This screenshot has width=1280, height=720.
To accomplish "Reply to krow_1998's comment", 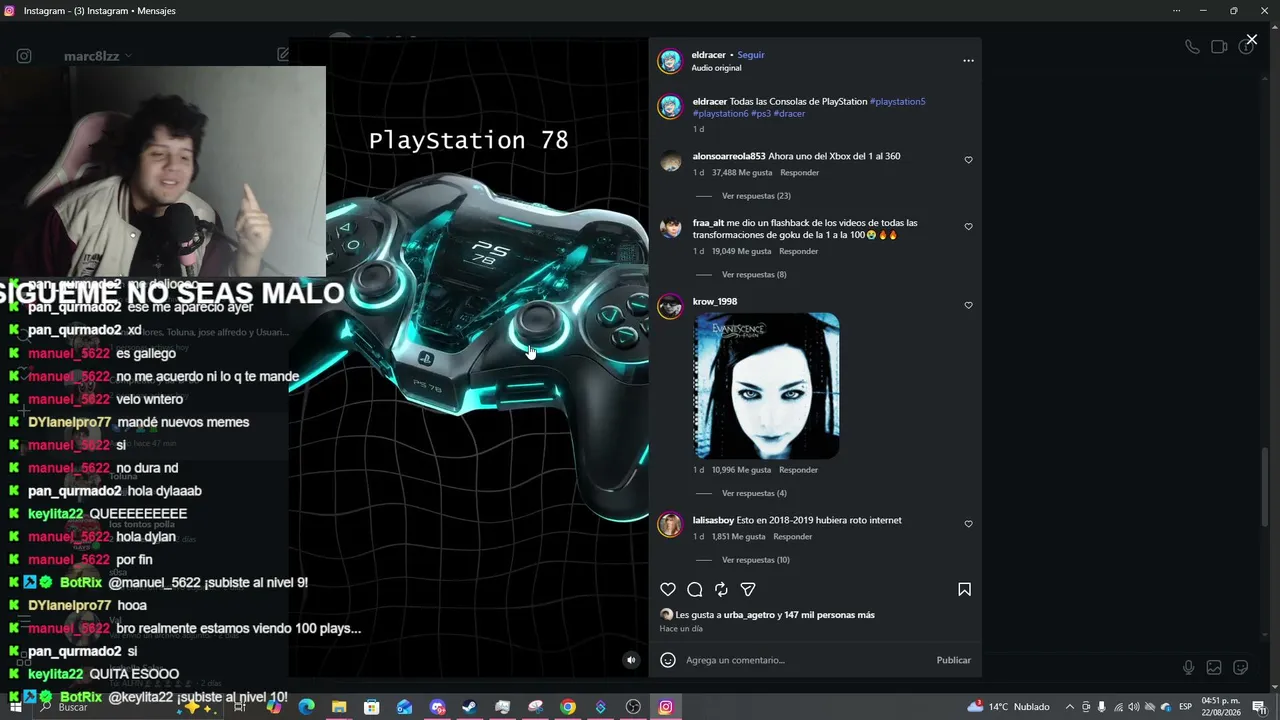I will tap(798, 470).
